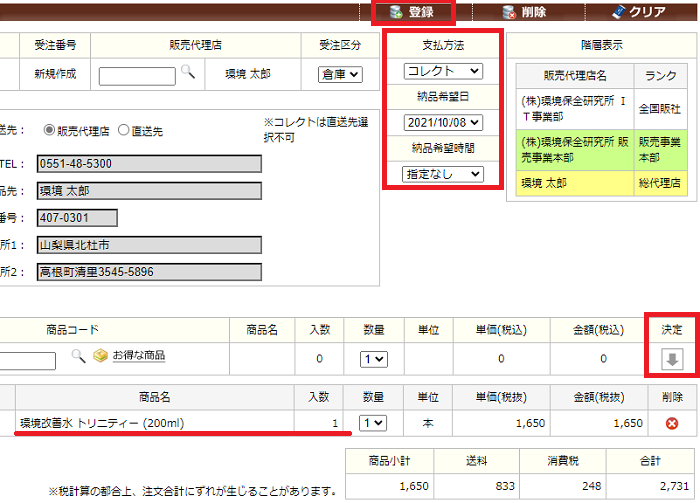Click the yellow box お得な商品 icon
Screen dimensions: 700x503
pos(100,356)
